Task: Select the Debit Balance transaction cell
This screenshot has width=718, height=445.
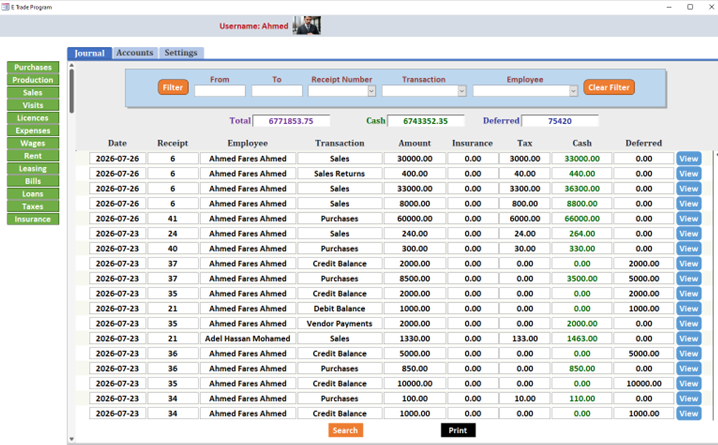Action: pyautogui.click(x=339, y=309)
